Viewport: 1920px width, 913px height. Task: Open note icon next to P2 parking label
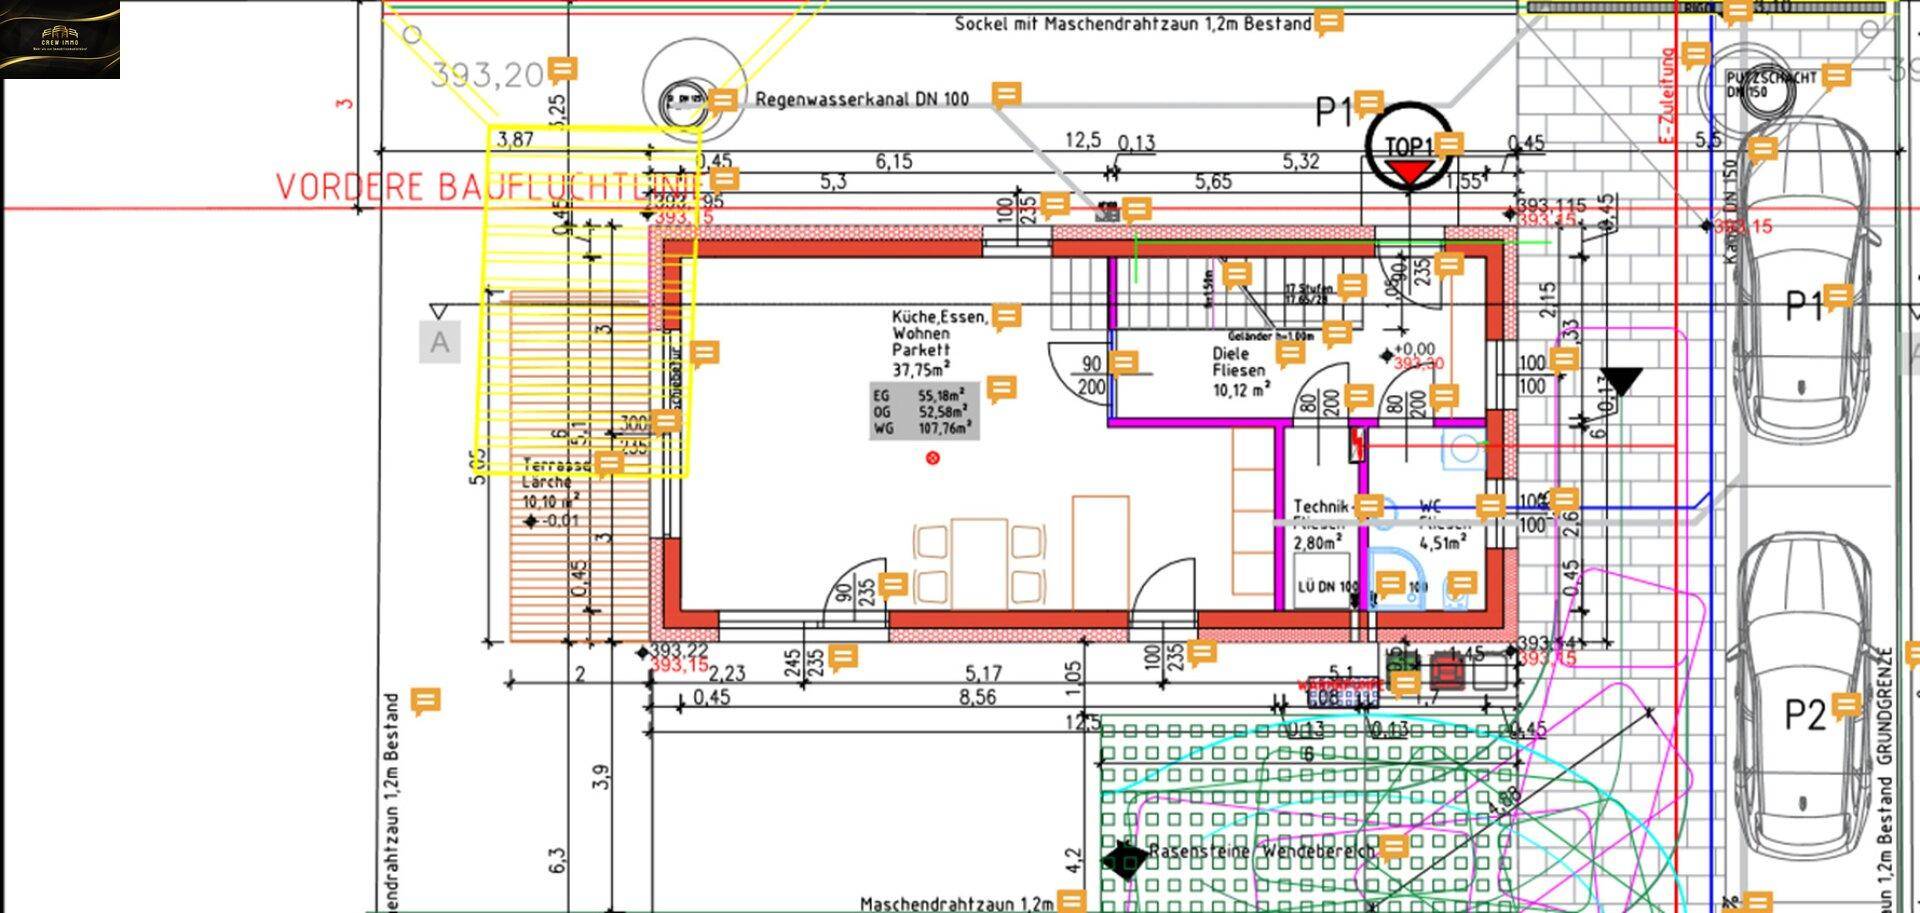(1846, 706)
